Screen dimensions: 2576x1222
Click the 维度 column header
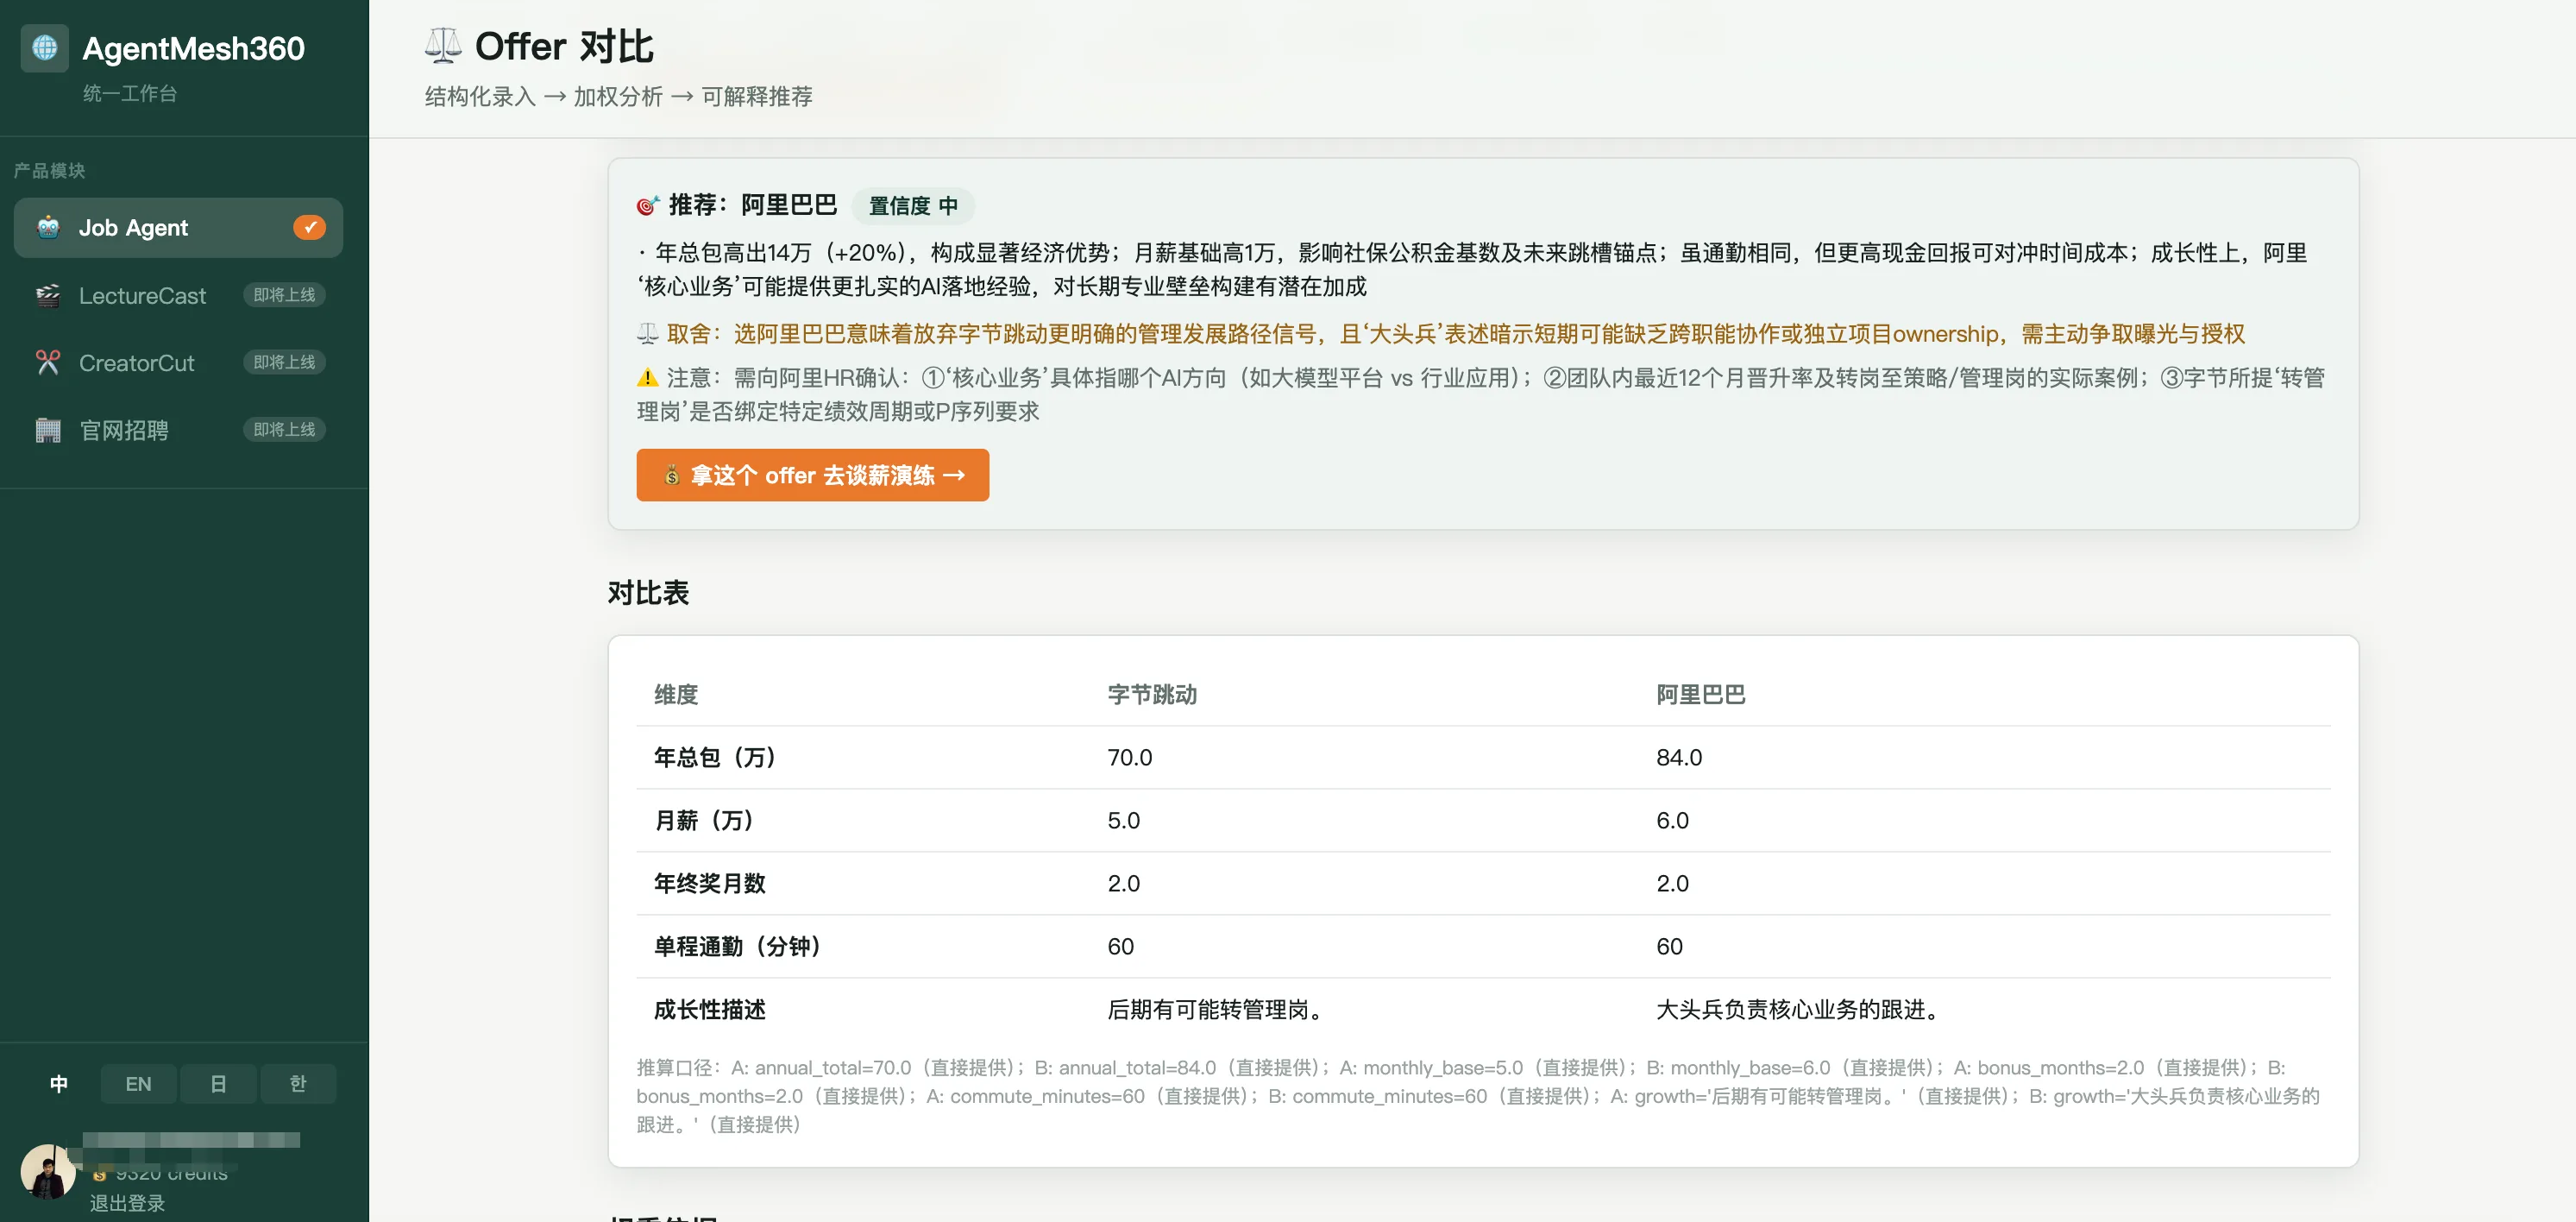point(676,695)
